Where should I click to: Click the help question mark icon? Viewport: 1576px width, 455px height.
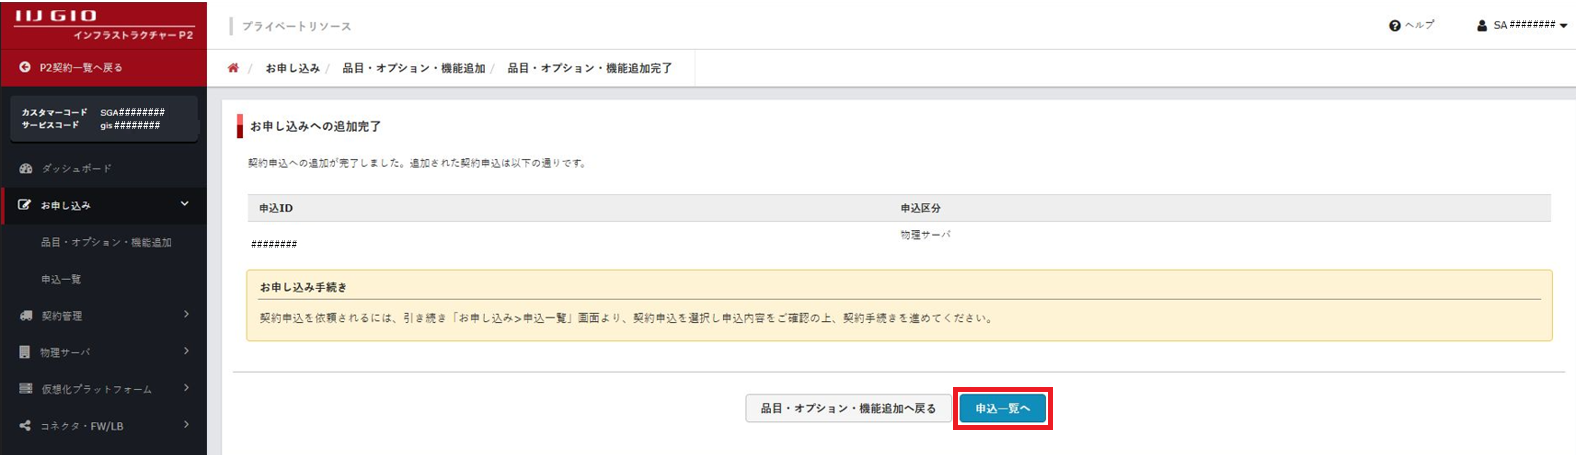(x=1395, y=26)
